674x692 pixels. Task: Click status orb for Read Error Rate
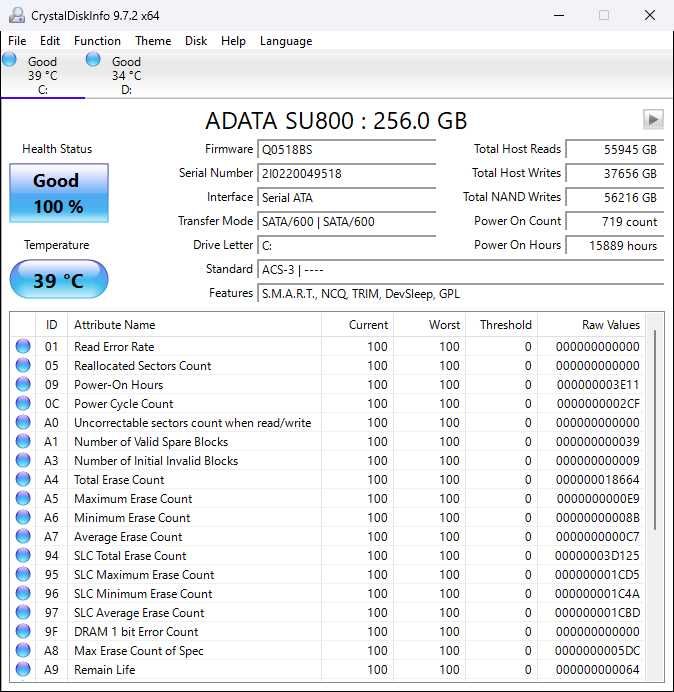point(23,346)
